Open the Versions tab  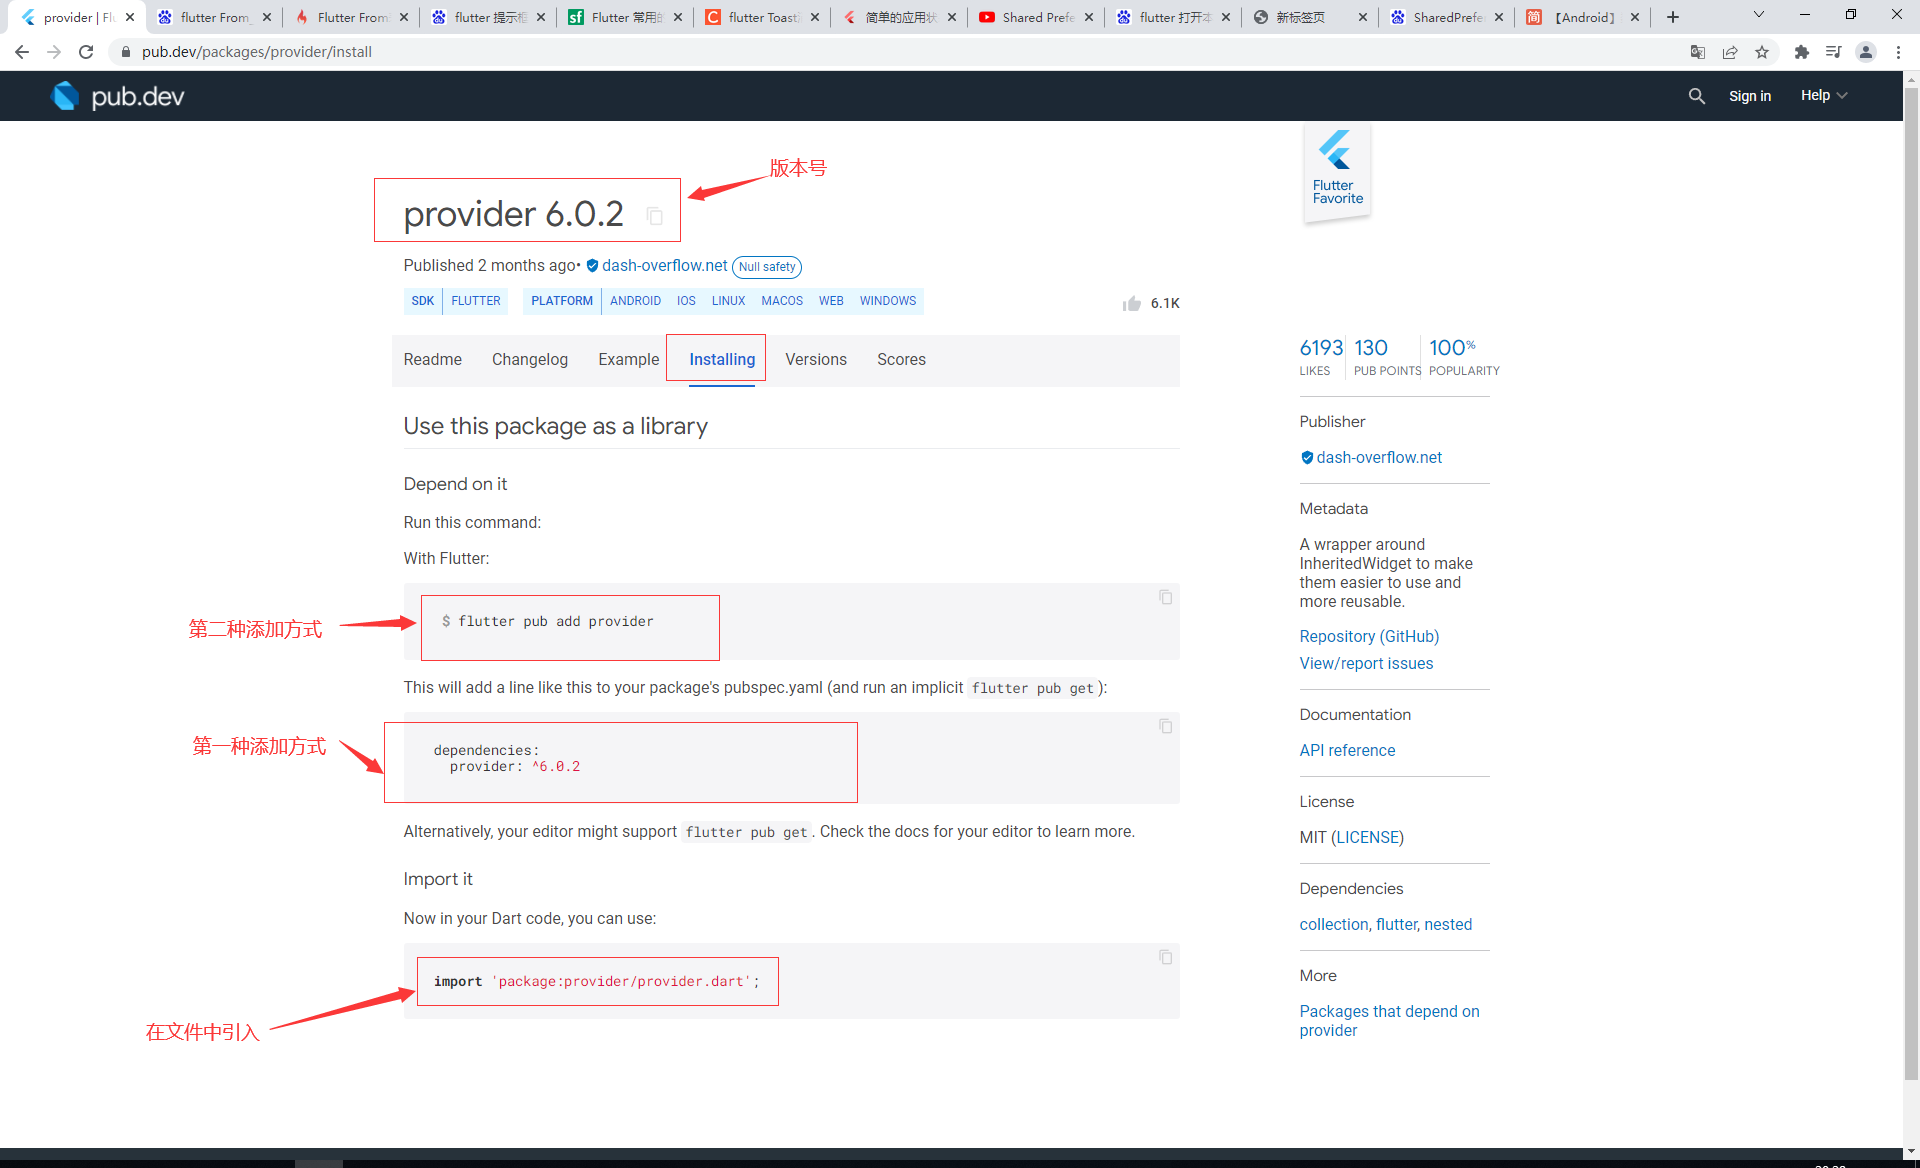816,360
